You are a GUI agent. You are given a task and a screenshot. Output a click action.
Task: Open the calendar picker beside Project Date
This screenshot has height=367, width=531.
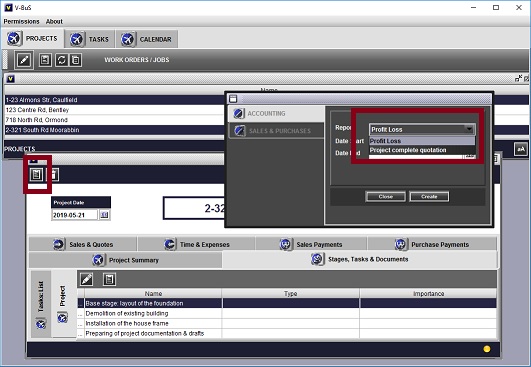tap(105, 215)
